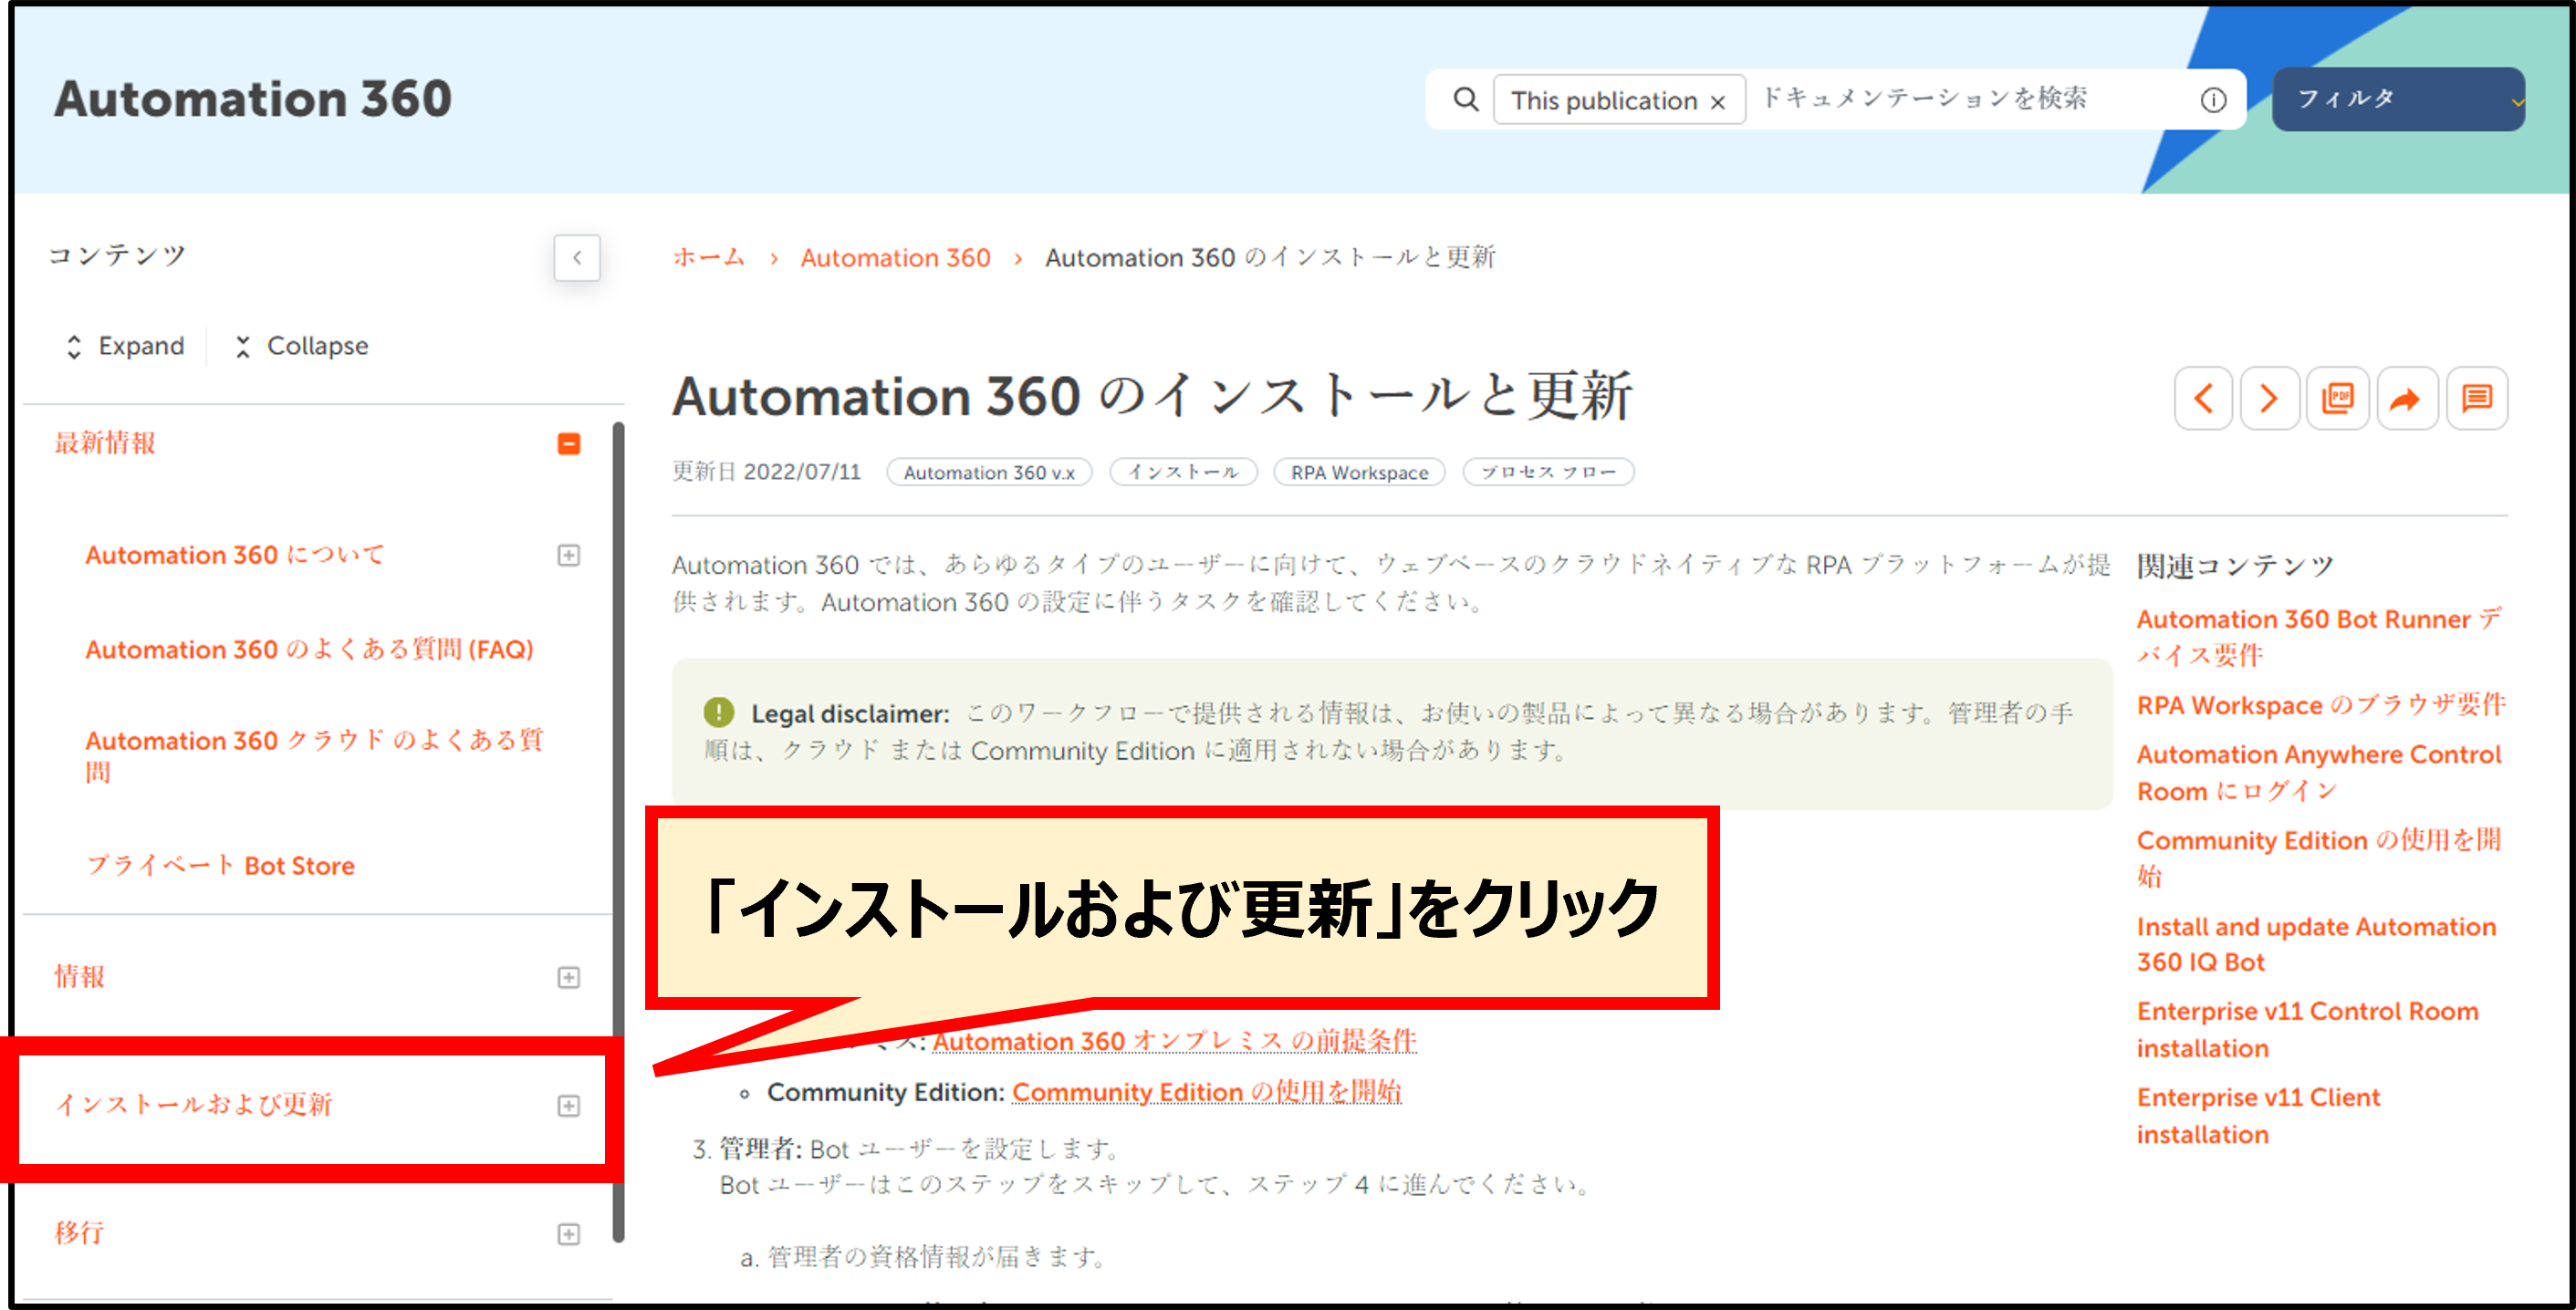The height and width of the screenshot is (1310, 2576).
Task: Open body link Community Edition の使用を開始
Action: pyautogui.click(x=1206, y=1092)
